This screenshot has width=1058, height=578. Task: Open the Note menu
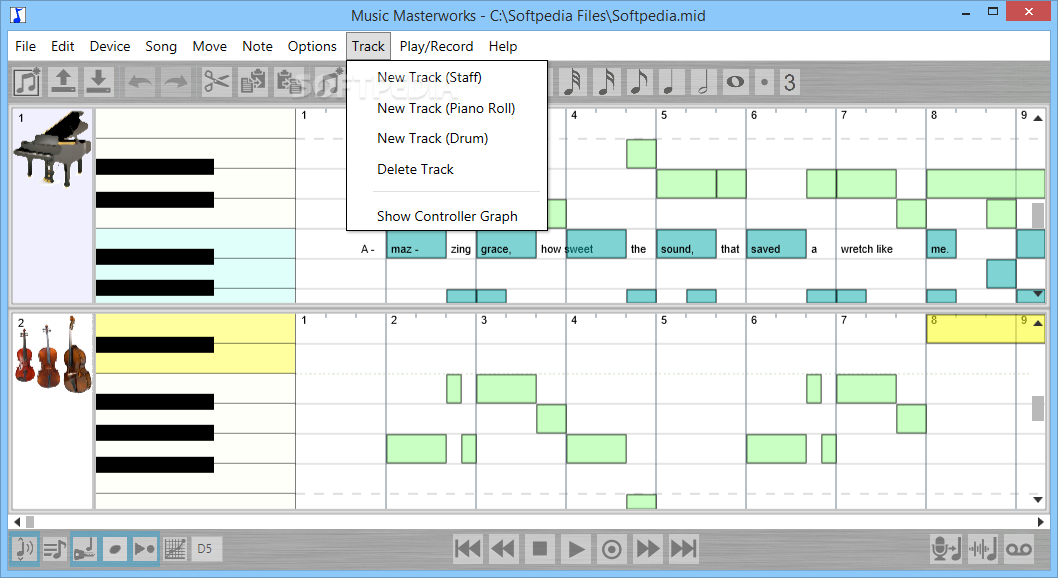point(258,46)
